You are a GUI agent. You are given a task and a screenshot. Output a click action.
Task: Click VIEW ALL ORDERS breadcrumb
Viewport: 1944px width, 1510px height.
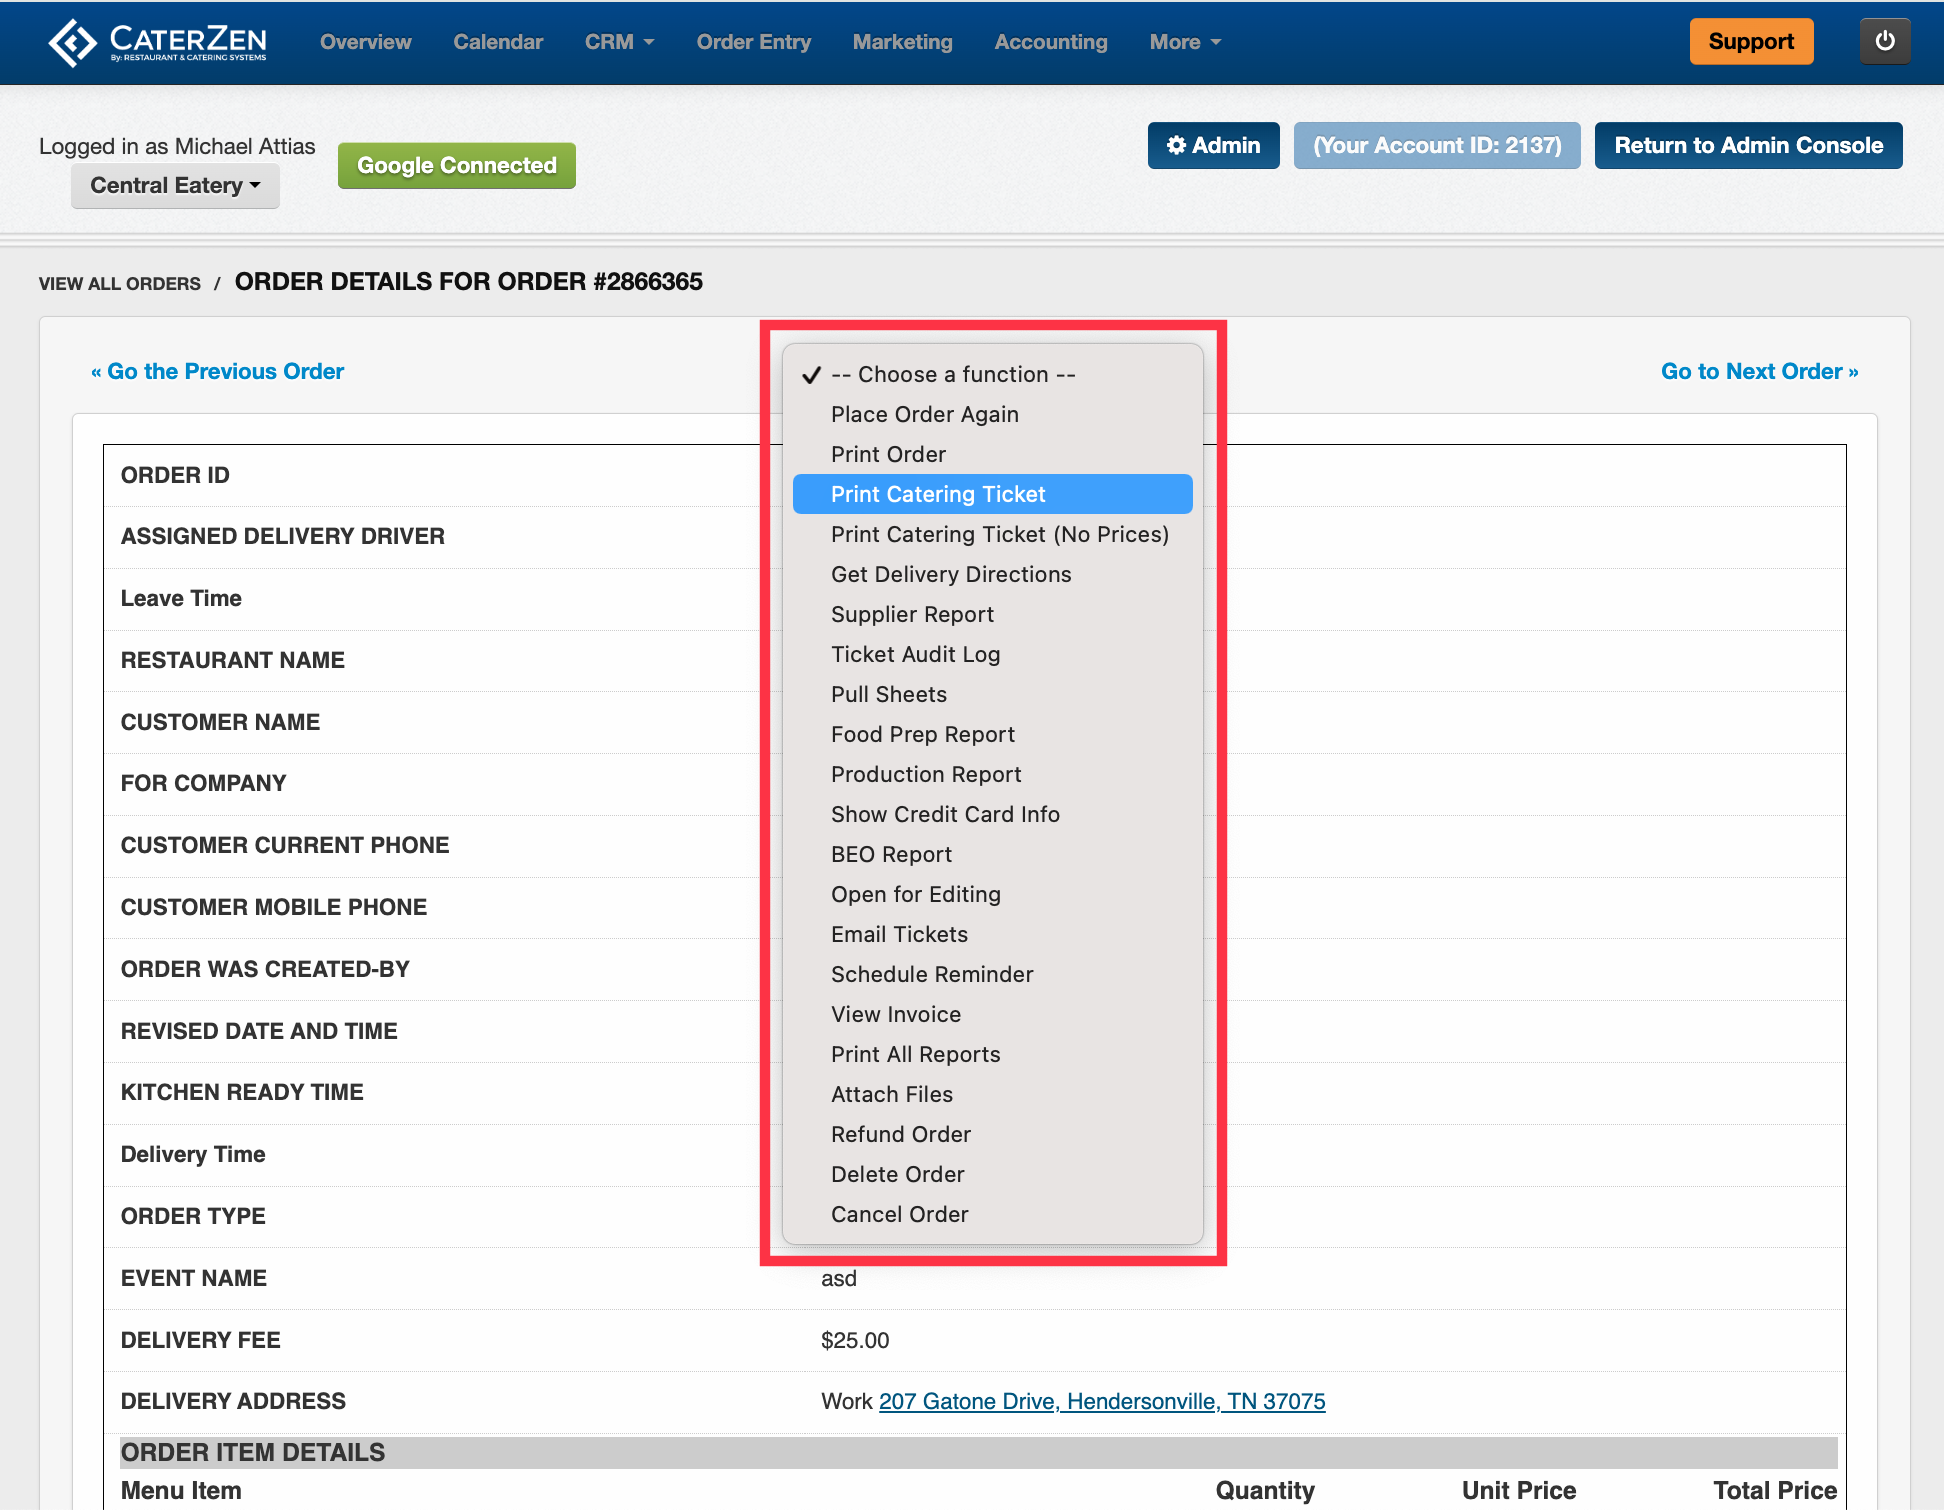(120, 284)
